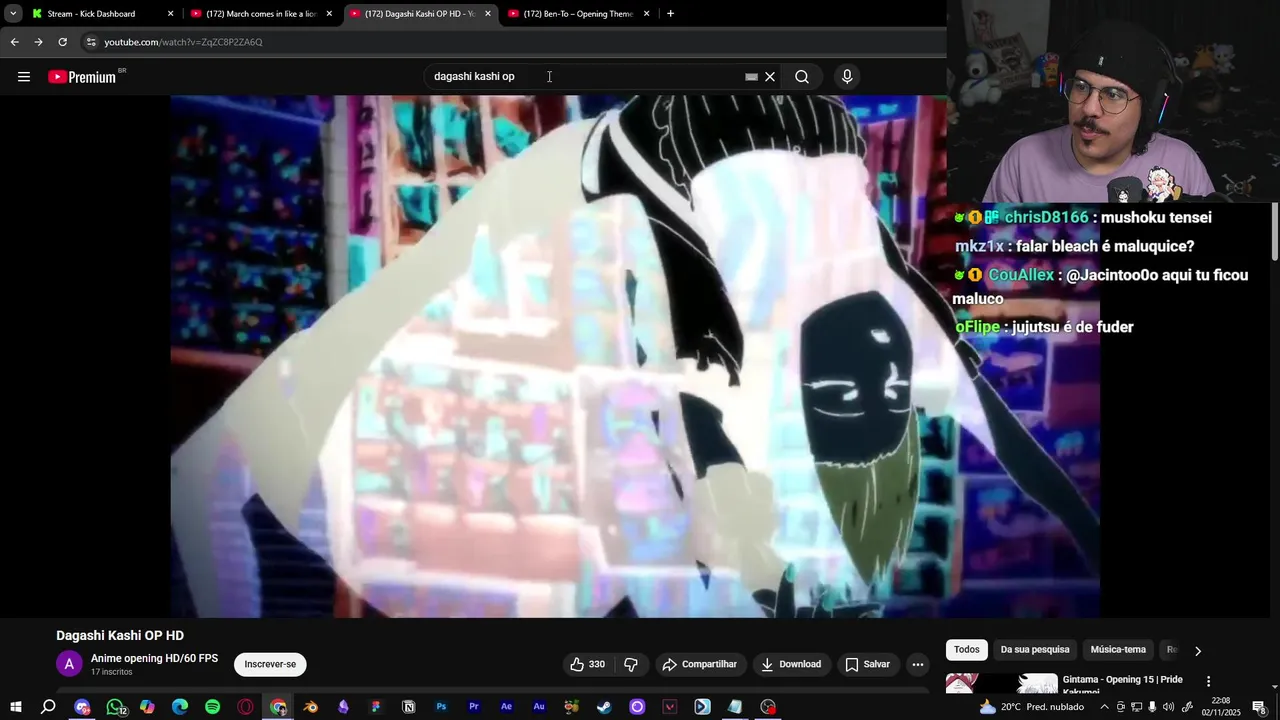Open Figma from the taskbar
This screenshot has height=720, width=1280.
point(376,707)
